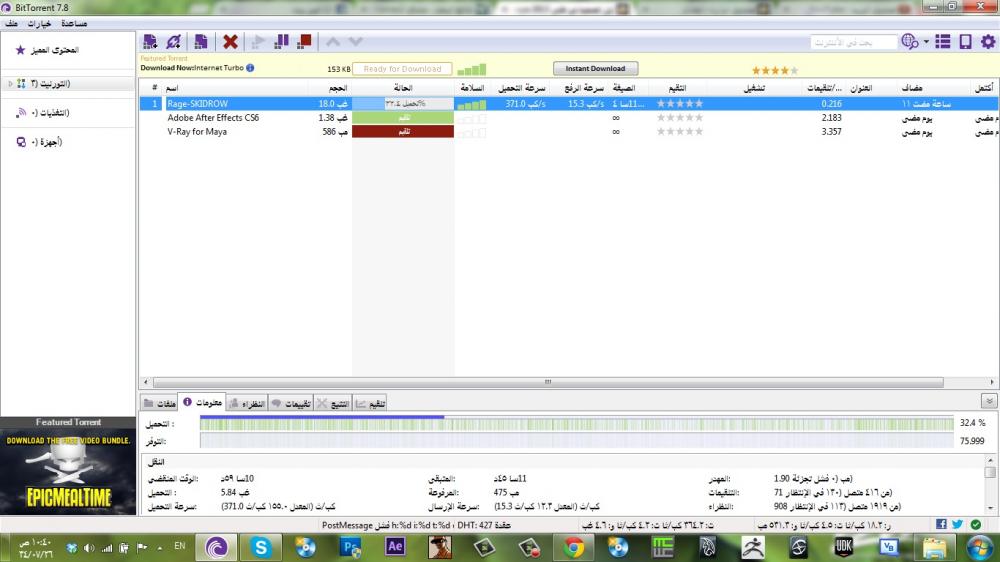Open After Effects from the taskbar
The width and height of the screenshot is (1000, 562).
(395, 547)
